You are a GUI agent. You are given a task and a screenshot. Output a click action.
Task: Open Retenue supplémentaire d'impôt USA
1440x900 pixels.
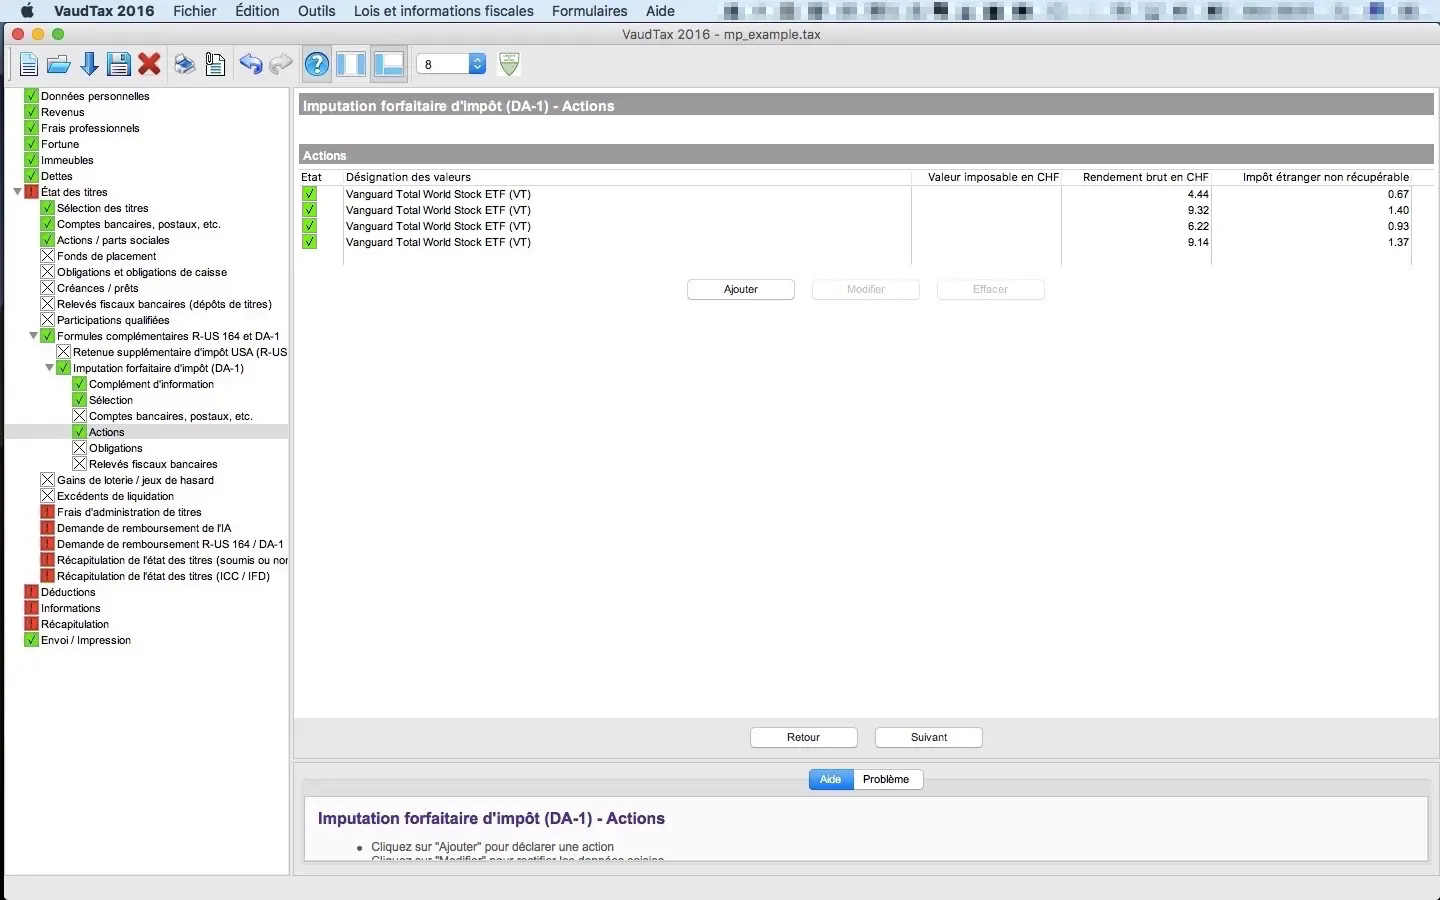(180, 352)
